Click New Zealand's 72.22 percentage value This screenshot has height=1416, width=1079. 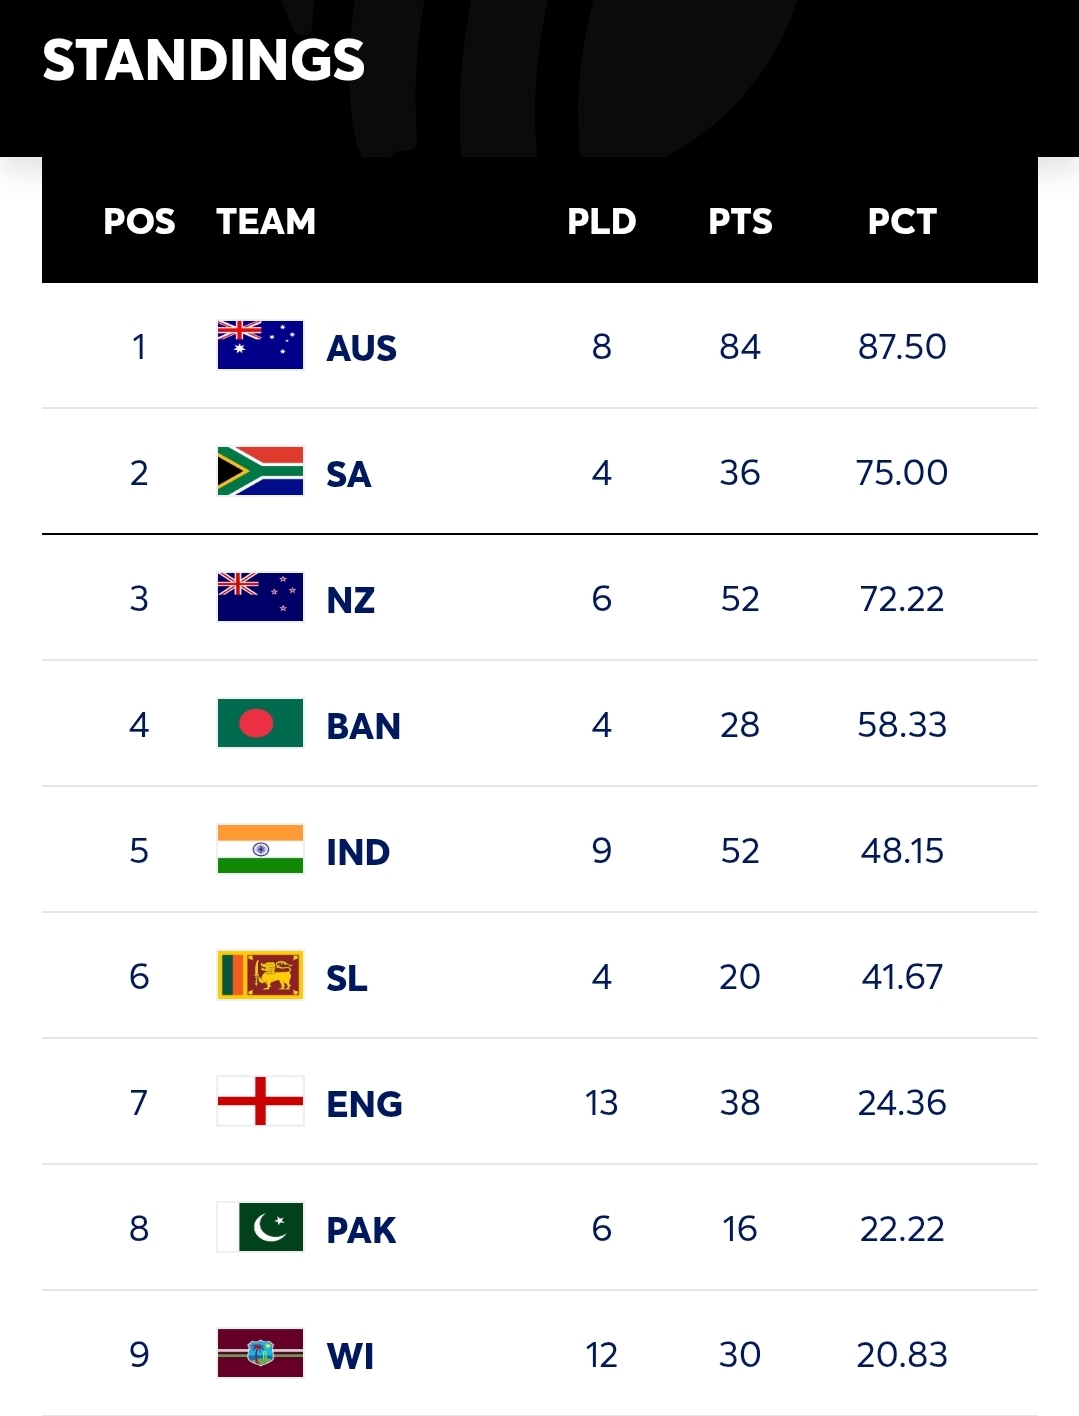[902, 598]
